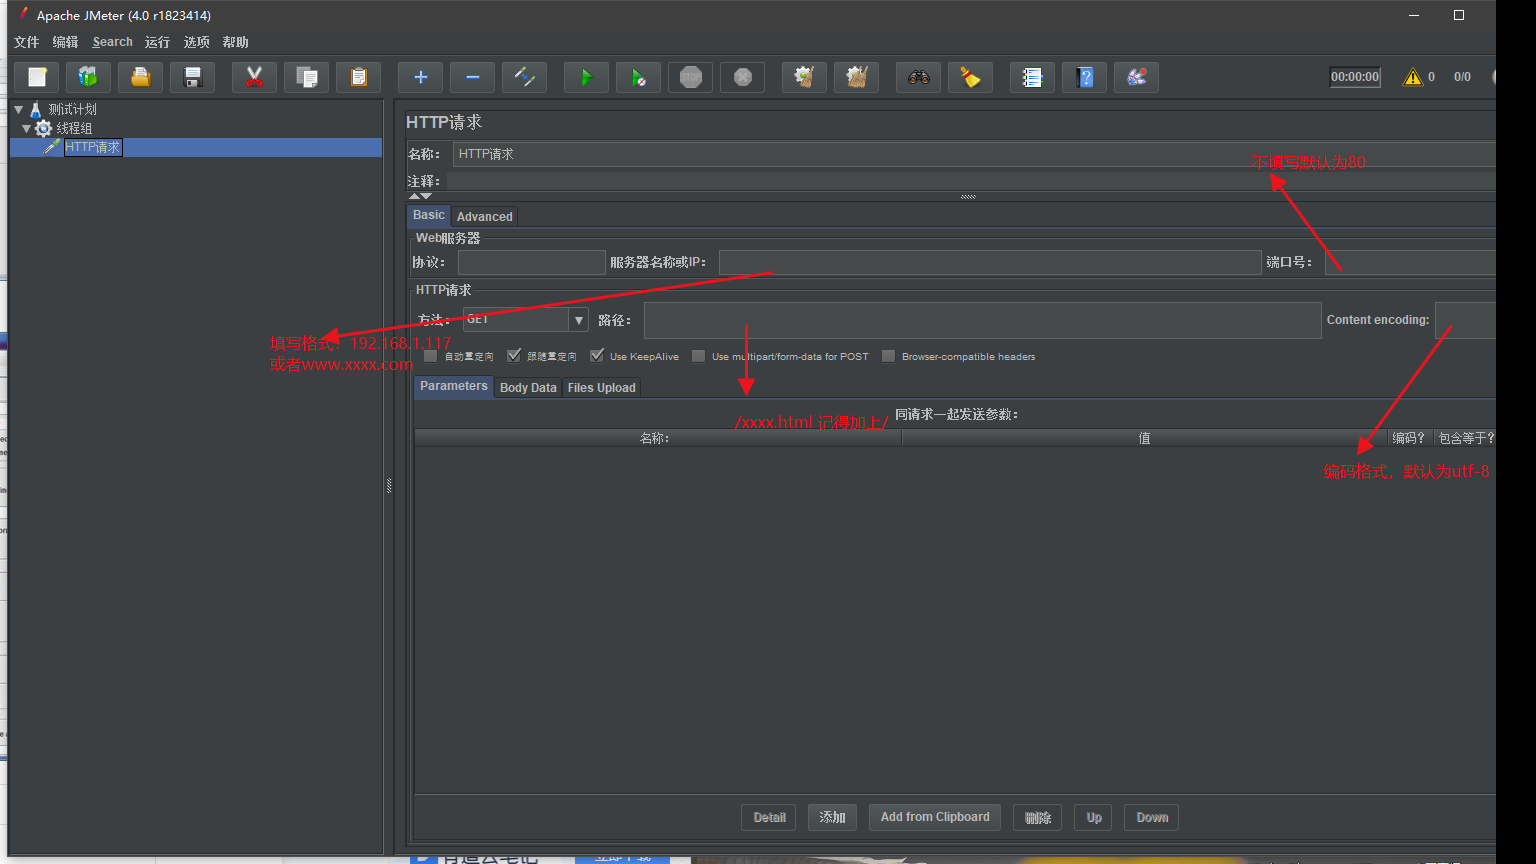Open the GET method dropdown
Viewport: 1536px width, 864px height.
coord(579,320)
